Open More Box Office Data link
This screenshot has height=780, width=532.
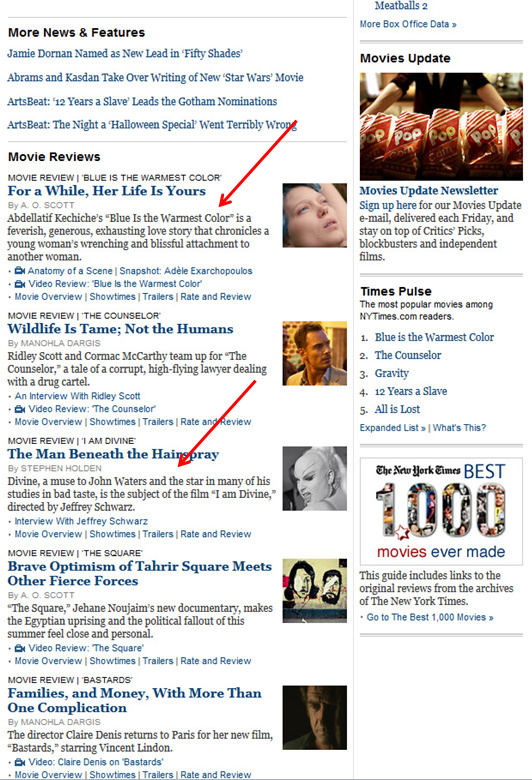pyautogui.click(x=408, y=24)
